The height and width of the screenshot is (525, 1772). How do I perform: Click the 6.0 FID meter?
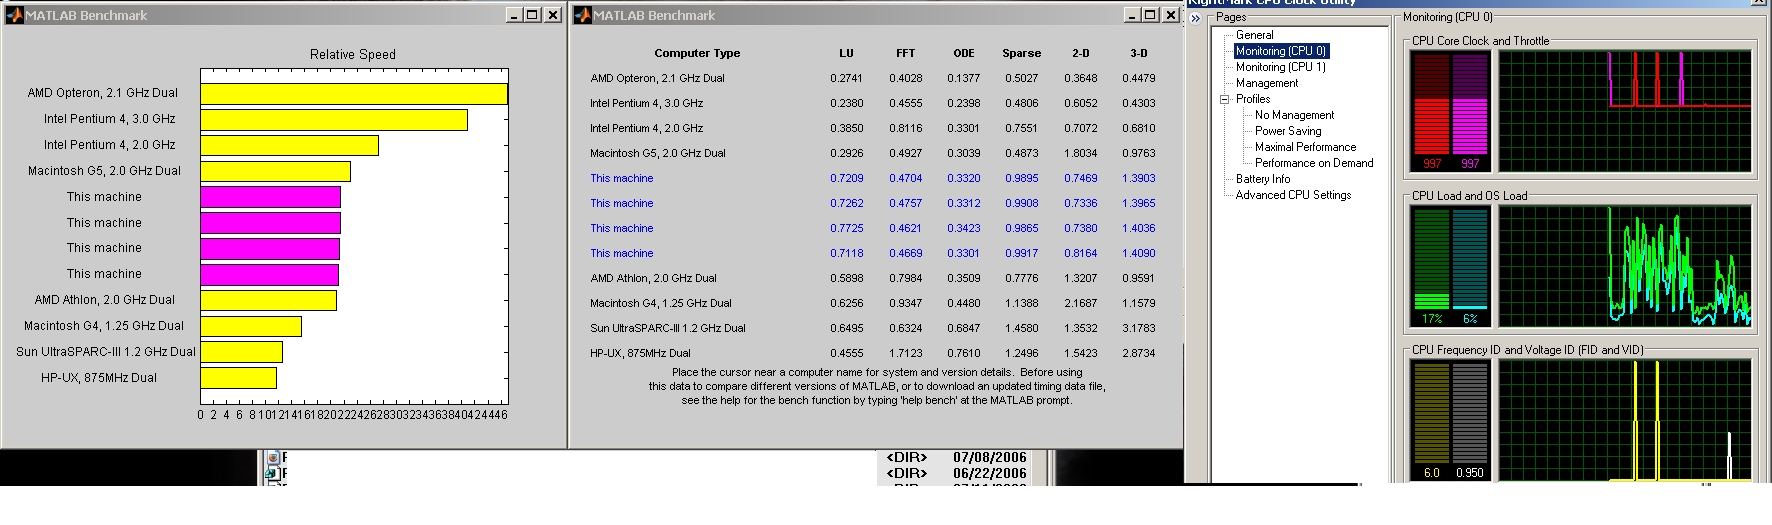(x=1431, y=421)
